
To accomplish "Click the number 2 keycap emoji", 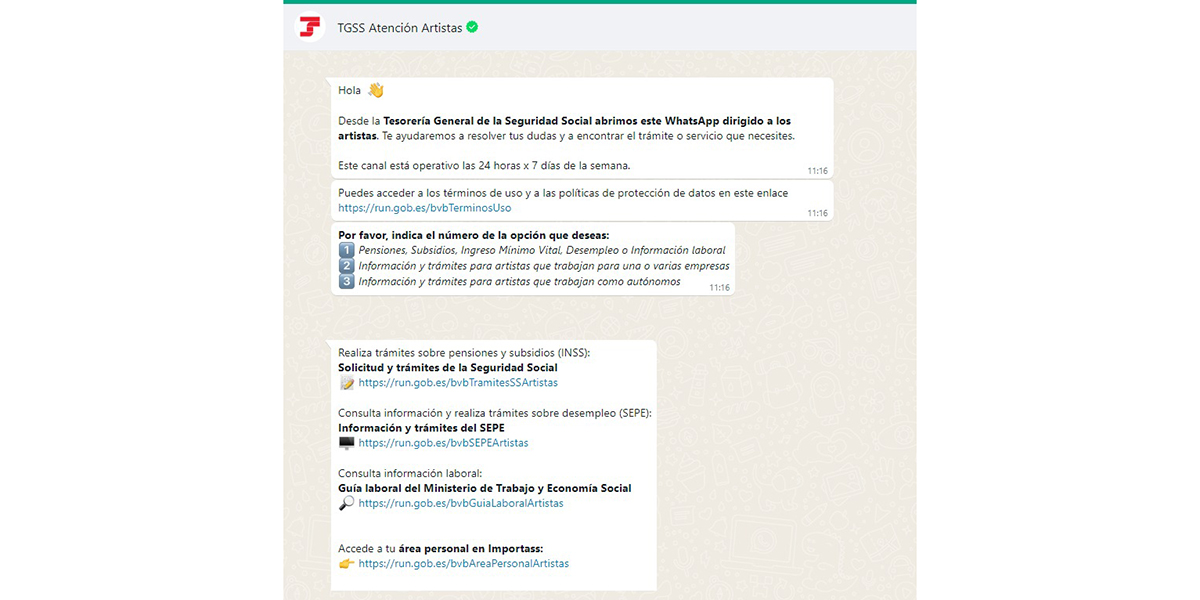I will pyautogui.click(x=347, y=266).
